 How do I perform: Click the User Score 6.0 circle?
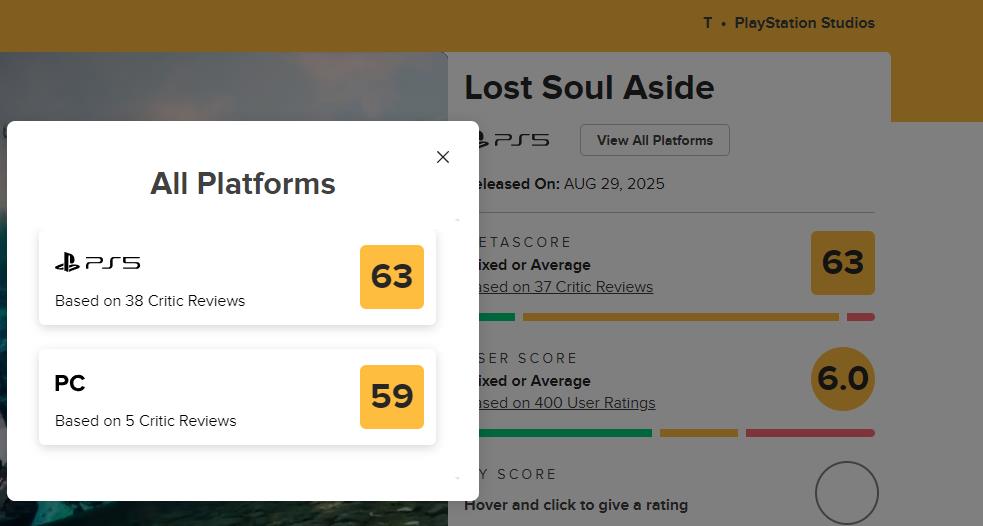842,379
